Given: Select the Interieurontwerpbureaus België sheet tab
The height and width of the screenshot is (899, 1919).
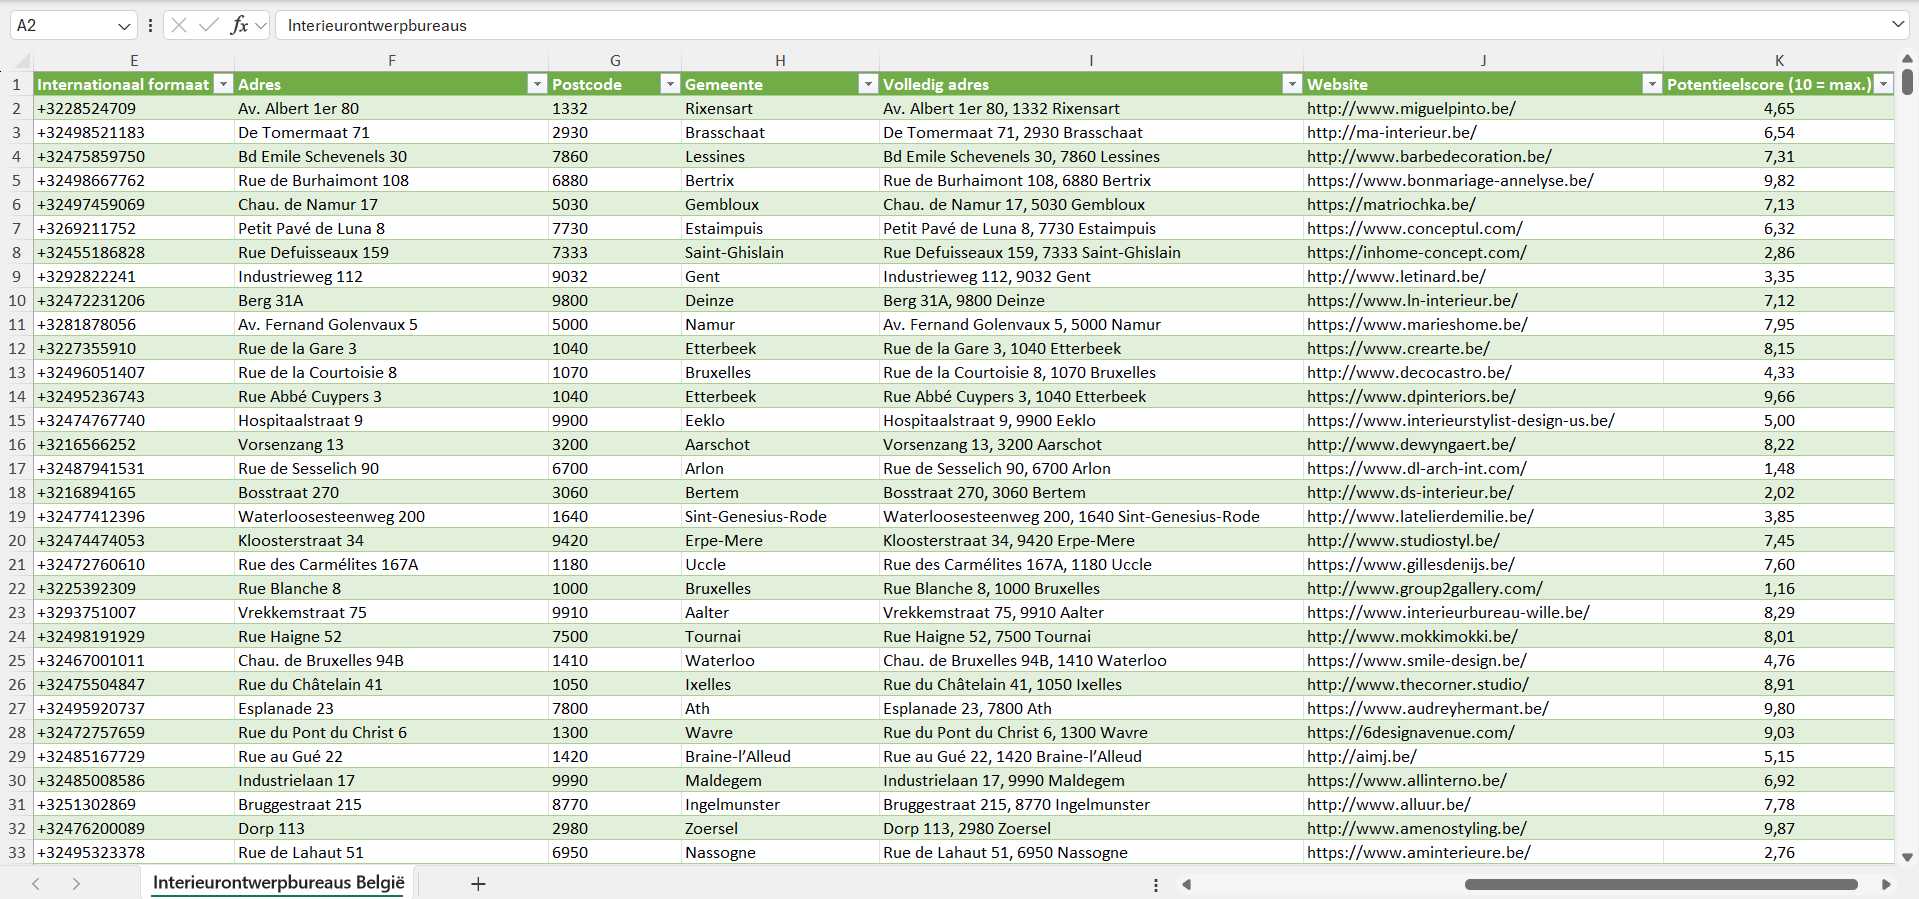Looking at the screenshot, I should point(278,882).
